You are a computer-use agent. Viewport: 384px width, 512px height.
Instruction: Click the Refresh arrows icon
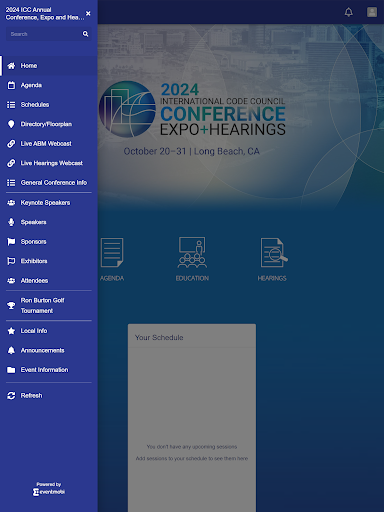pyautogui.click(x=11, y=396)
